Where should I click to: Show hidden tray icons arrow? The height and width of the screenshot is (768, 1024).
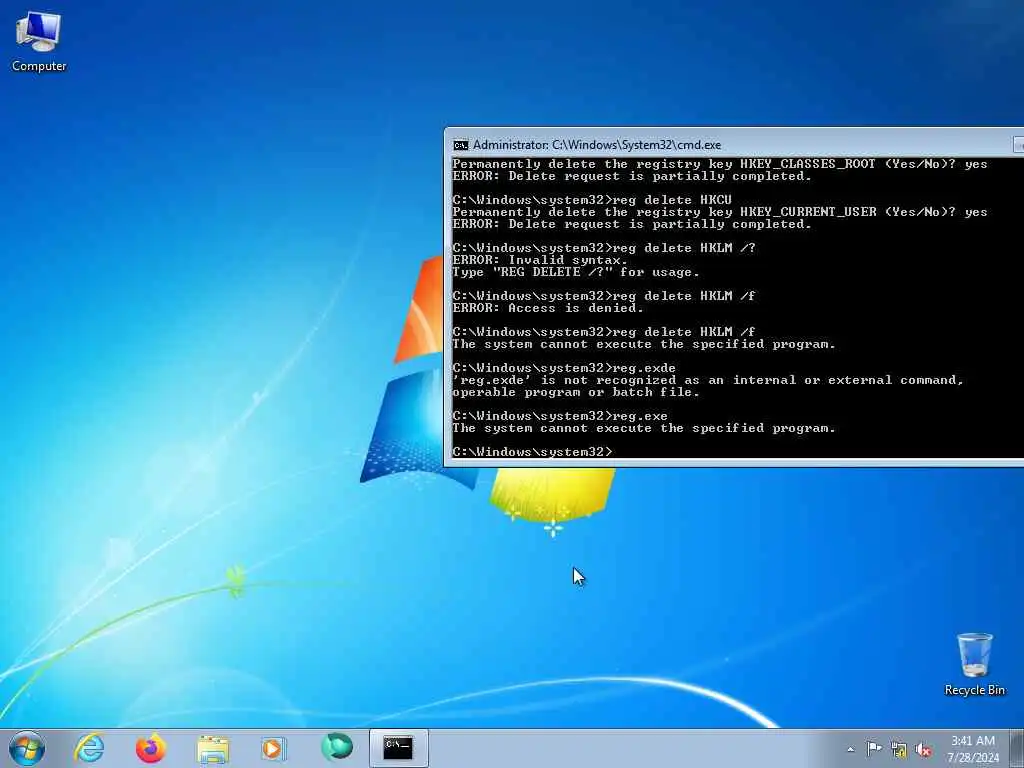coord(850,750)
